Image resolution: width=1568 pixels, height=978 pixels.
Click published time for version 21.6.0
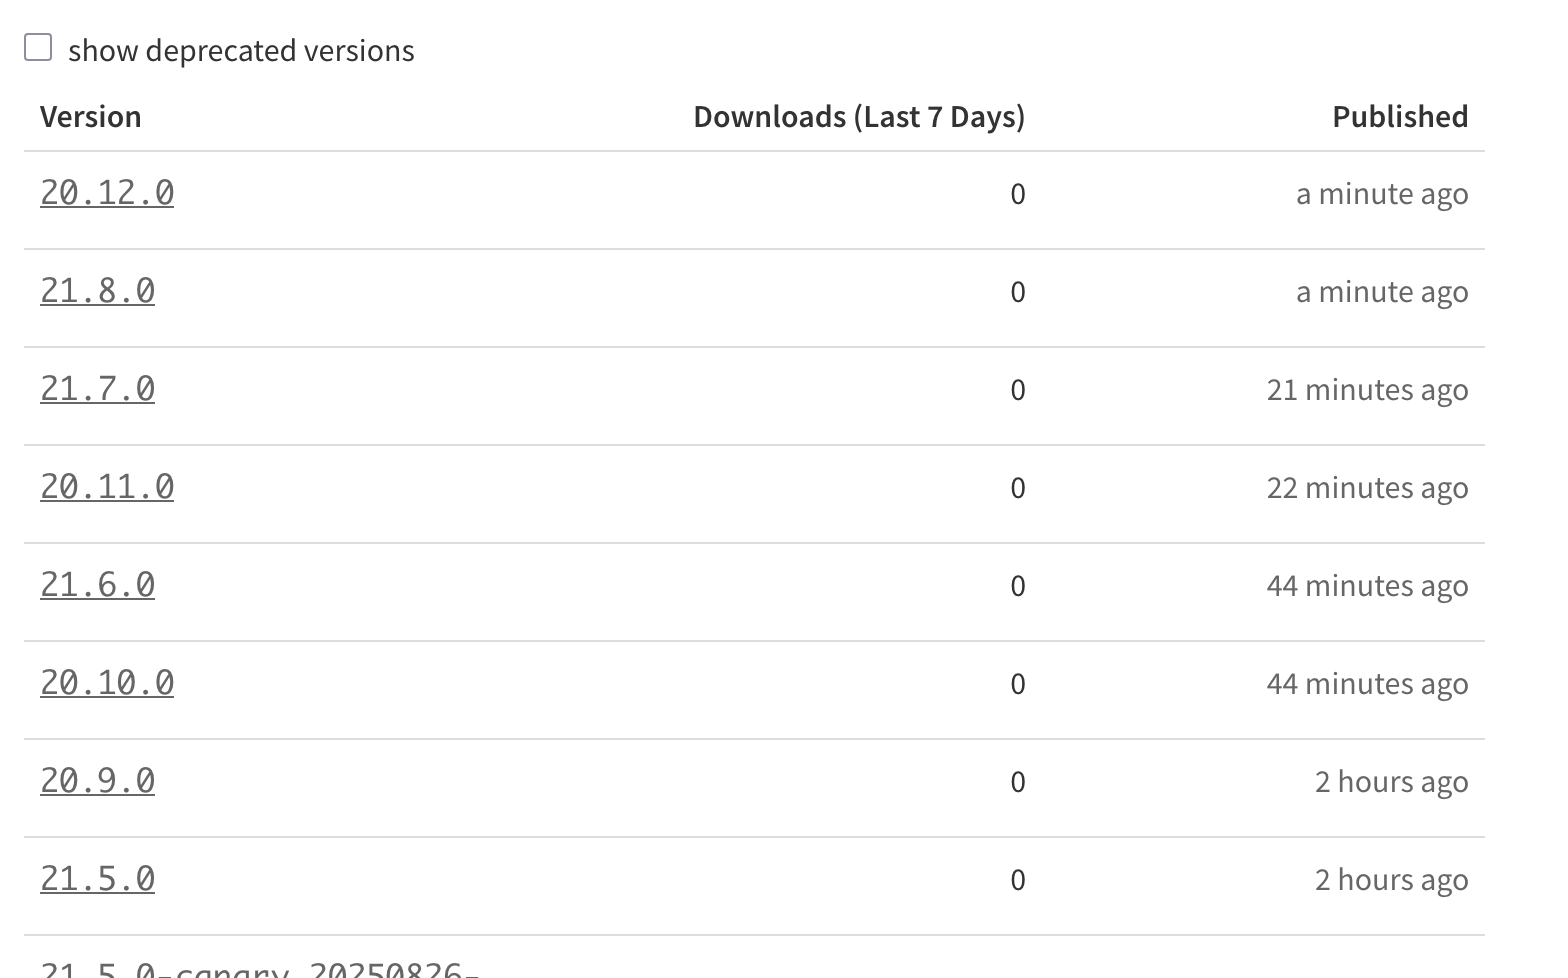point(1367,586)
